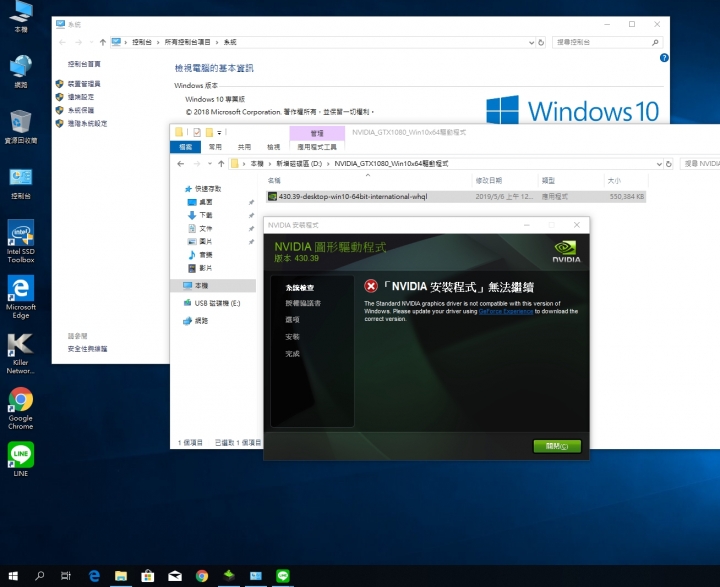Screen dimensions: 720x587
Task: Open address history dropdown in File Explorer
Action: (659, 164)
